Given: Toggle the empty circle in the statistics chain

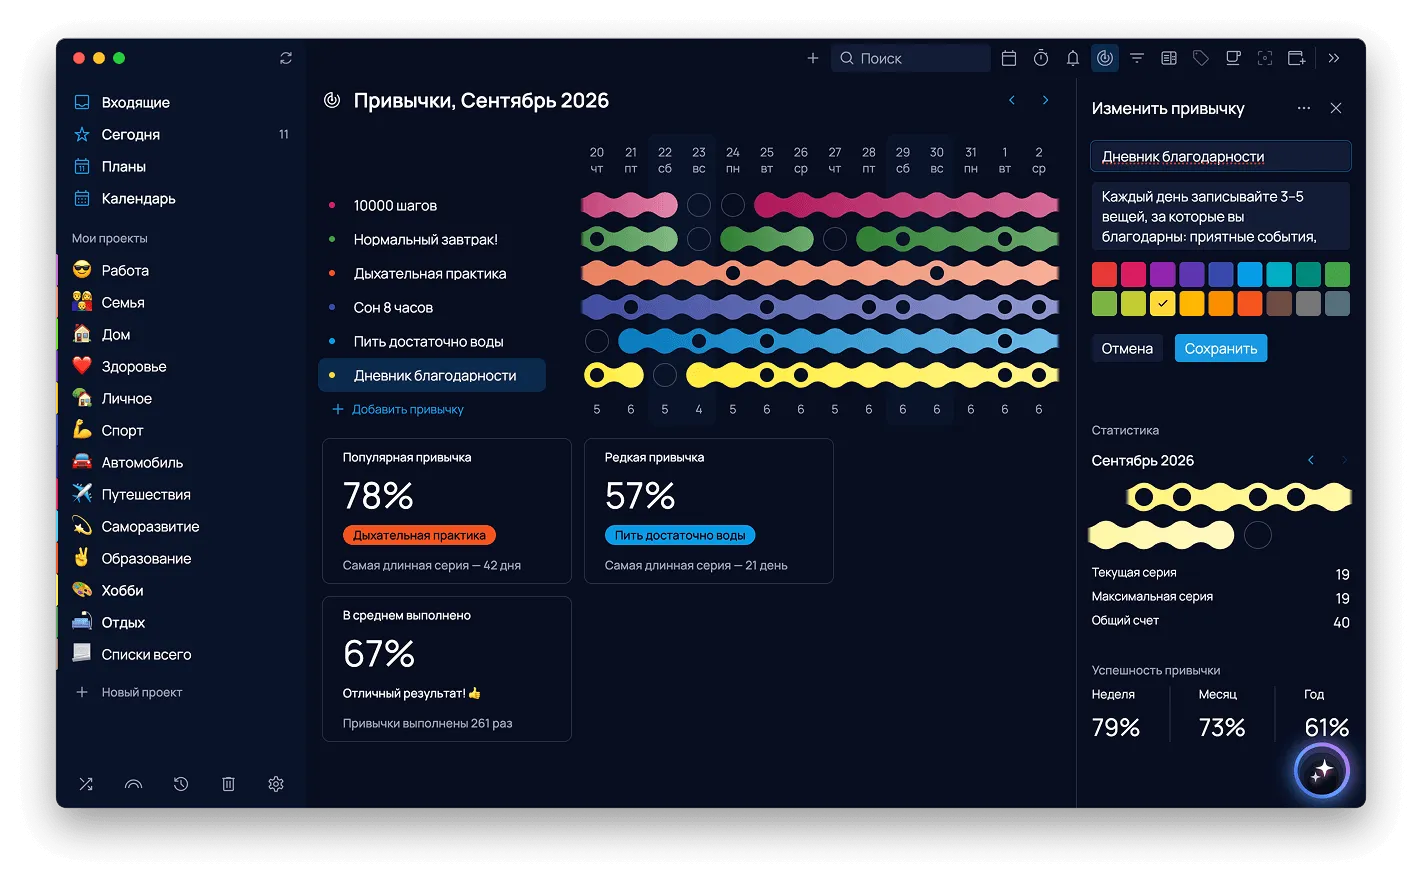Looking at the screenshot, I should pyautogui.click(x=1258, y=535).
